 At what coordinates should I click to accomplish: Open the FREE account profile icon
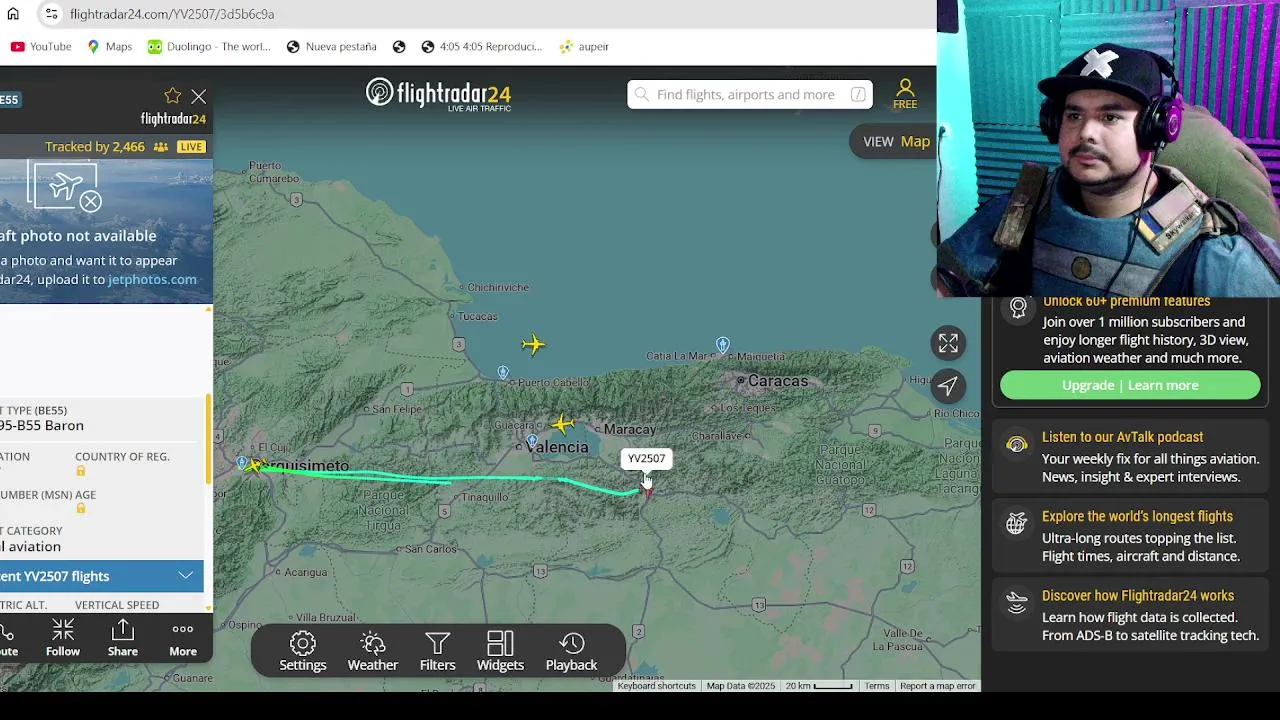905,94
